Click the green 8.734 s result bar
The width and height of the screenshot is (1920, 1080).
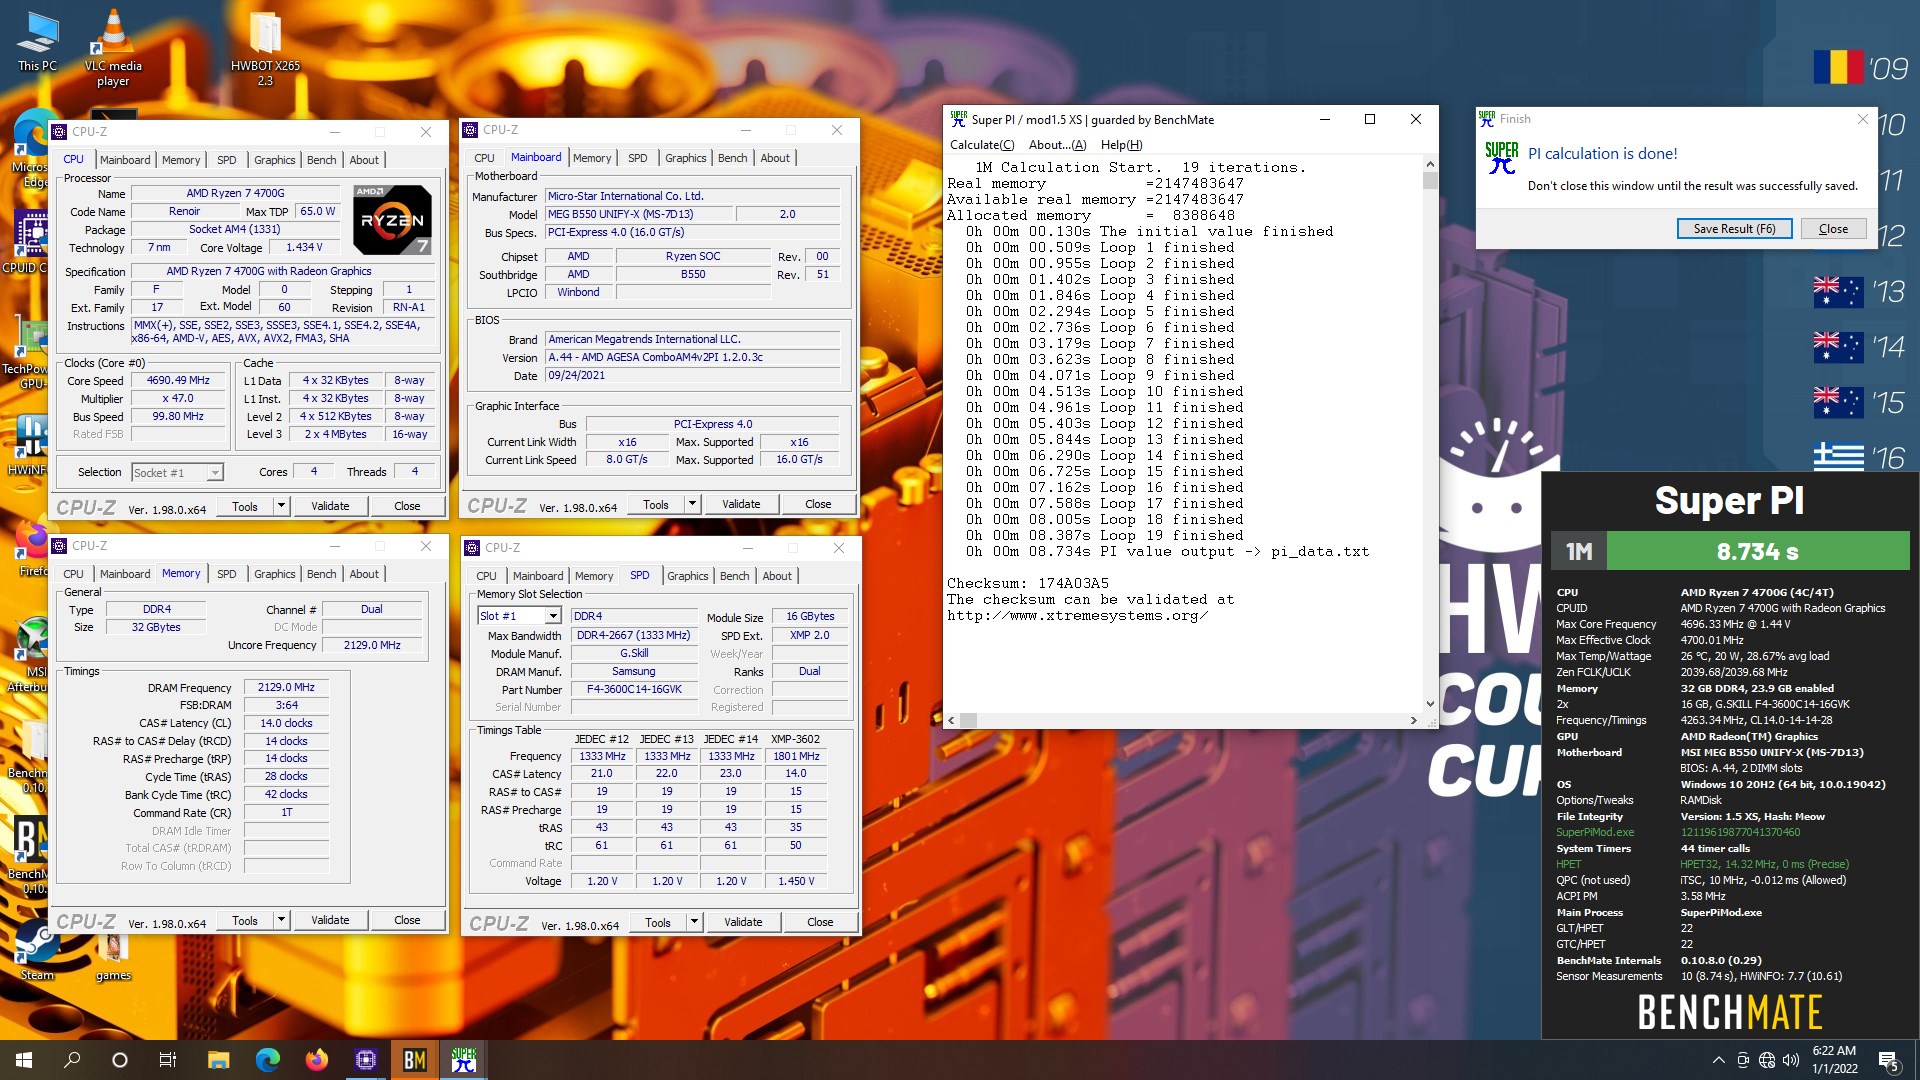coord(1757,551)
